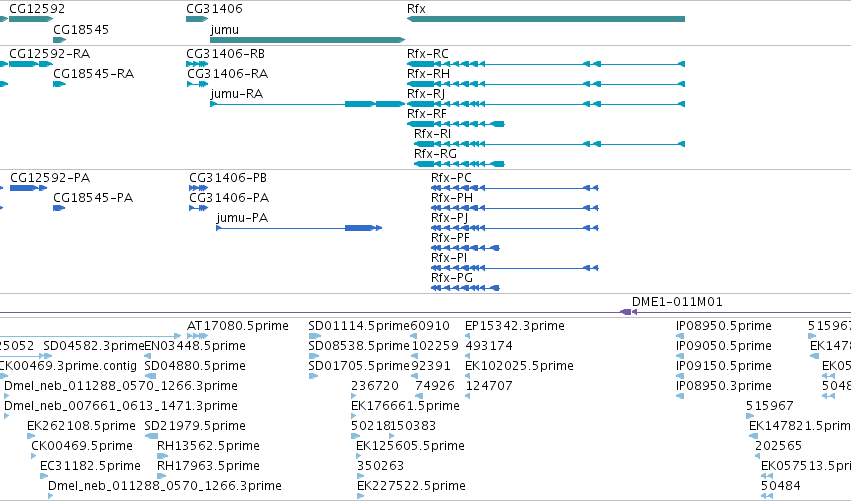Click transcript CG31406-RA label

[227, 74]
